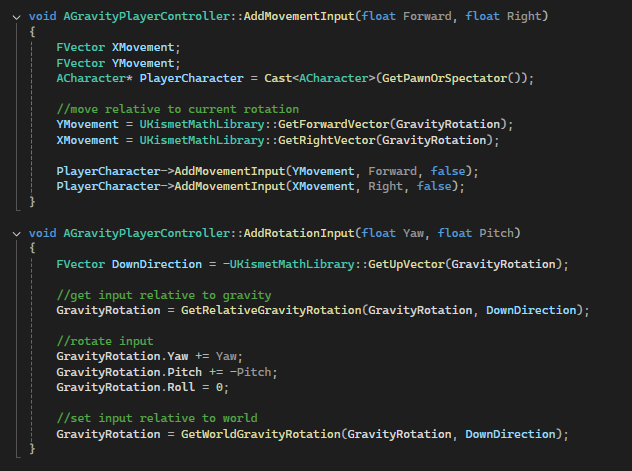Click GetRightVector in the XMovement assignment
The height and width of the screenshot is (471, 632).
pyautogui.click(x=326, y=140)
